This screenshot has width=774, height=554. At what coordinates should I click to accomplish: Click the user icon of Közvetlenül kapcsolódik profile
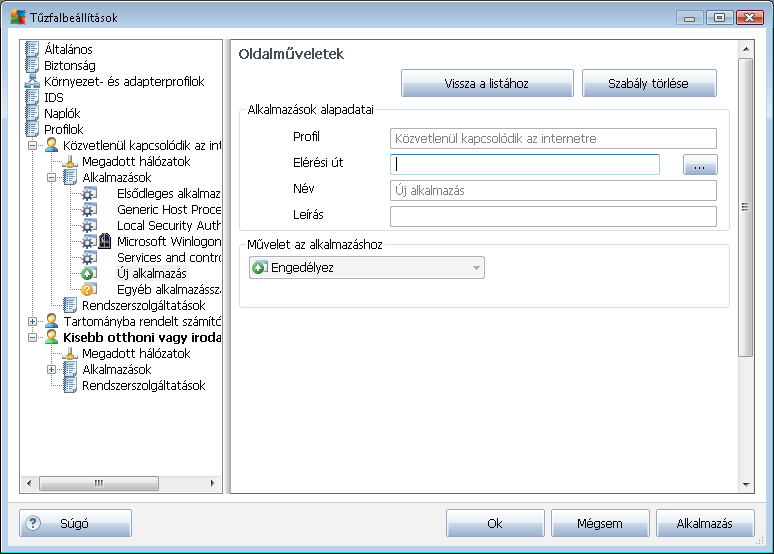click(51, 145)
